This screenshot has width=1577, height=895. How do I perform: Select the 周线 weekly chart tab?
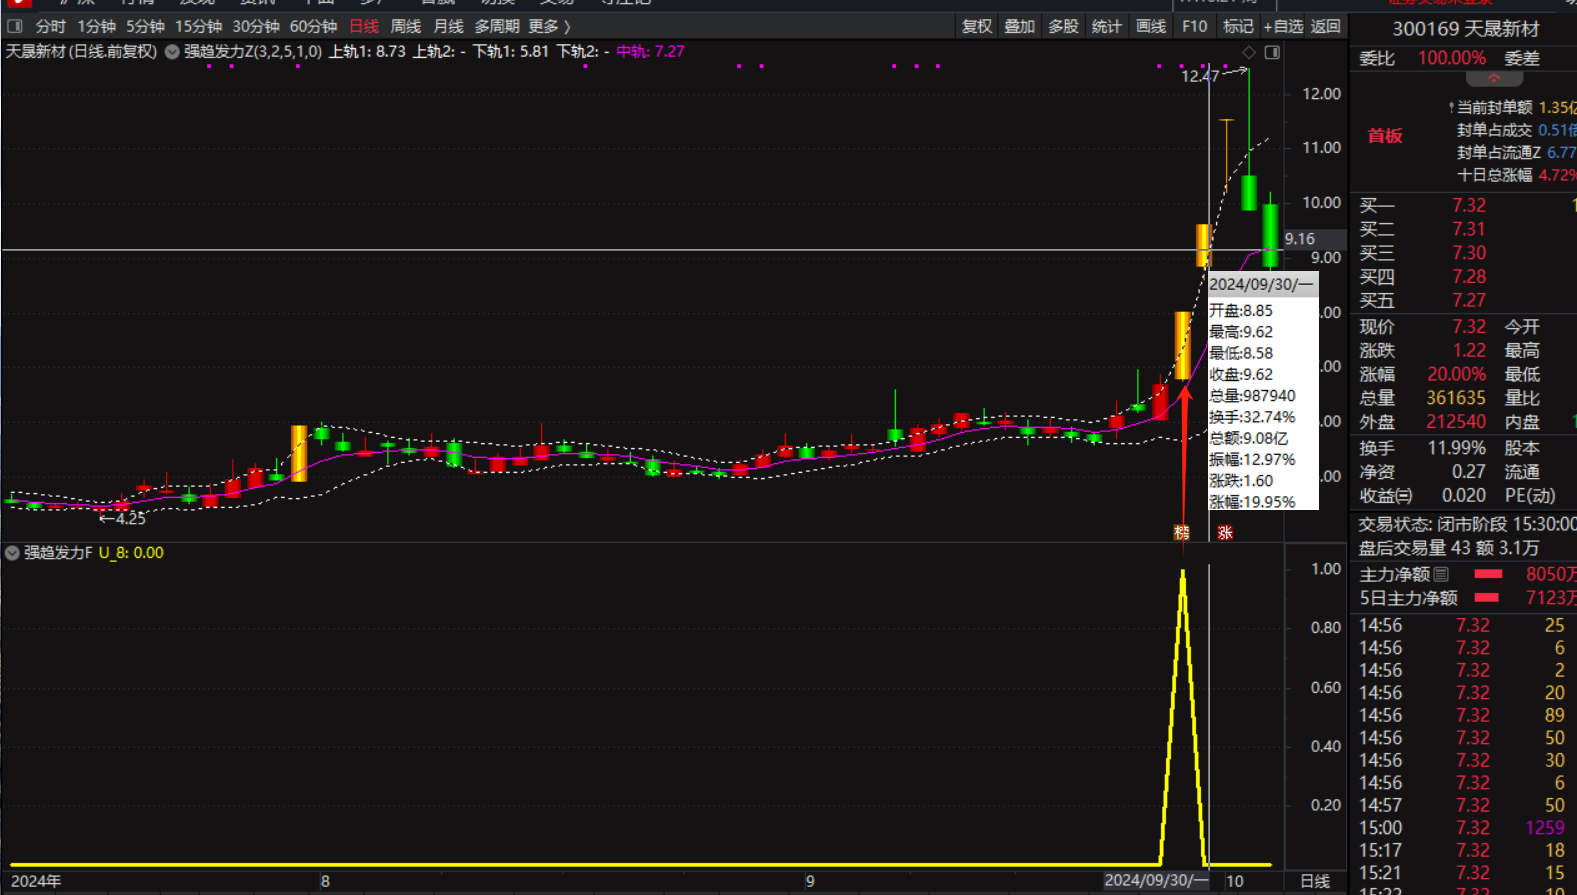click(405, 26)
